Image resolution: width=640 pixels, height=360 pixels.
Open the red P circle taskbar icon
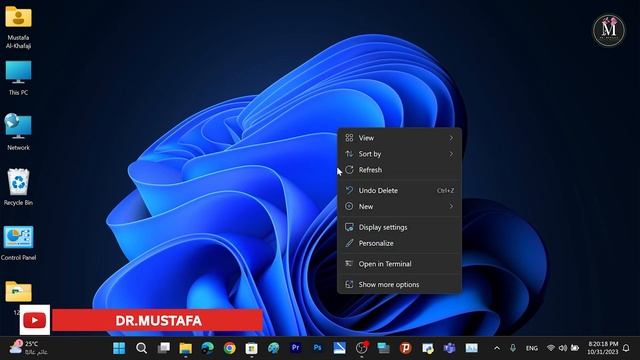[x=405, y=348]
